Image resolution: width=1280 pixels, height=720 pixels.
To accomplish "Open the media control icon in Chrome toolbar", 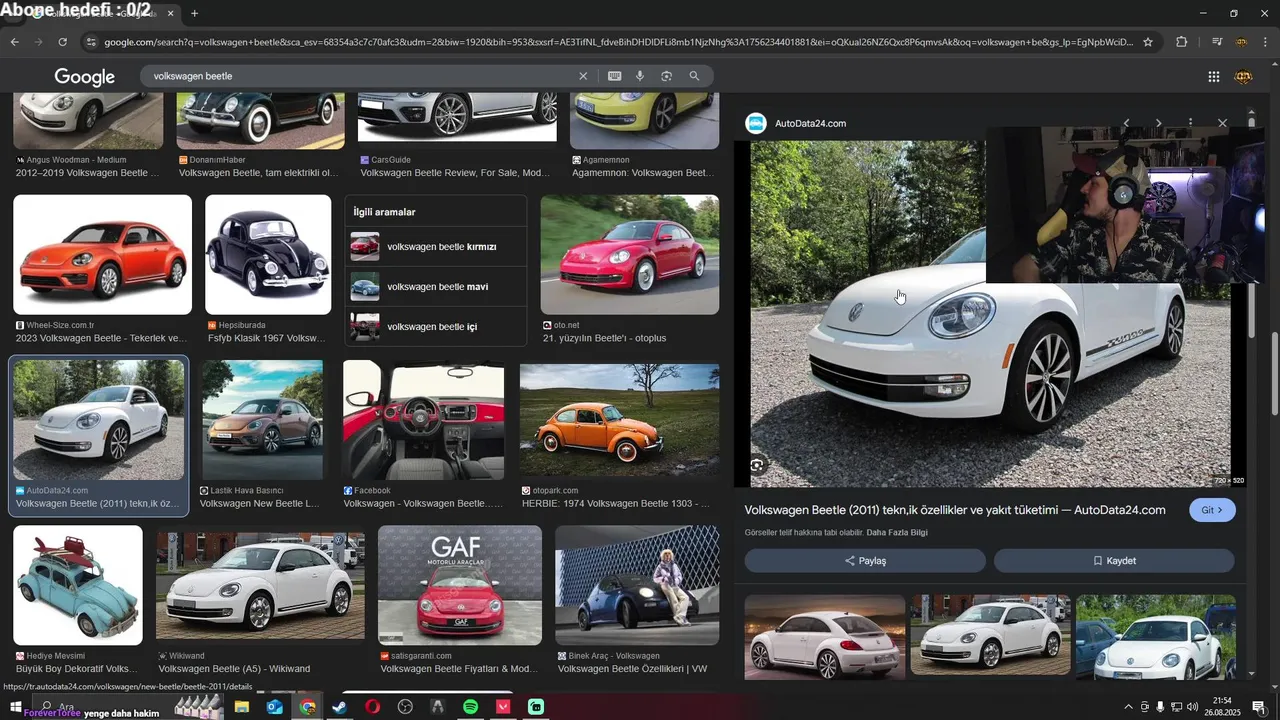I will 1216,42.
